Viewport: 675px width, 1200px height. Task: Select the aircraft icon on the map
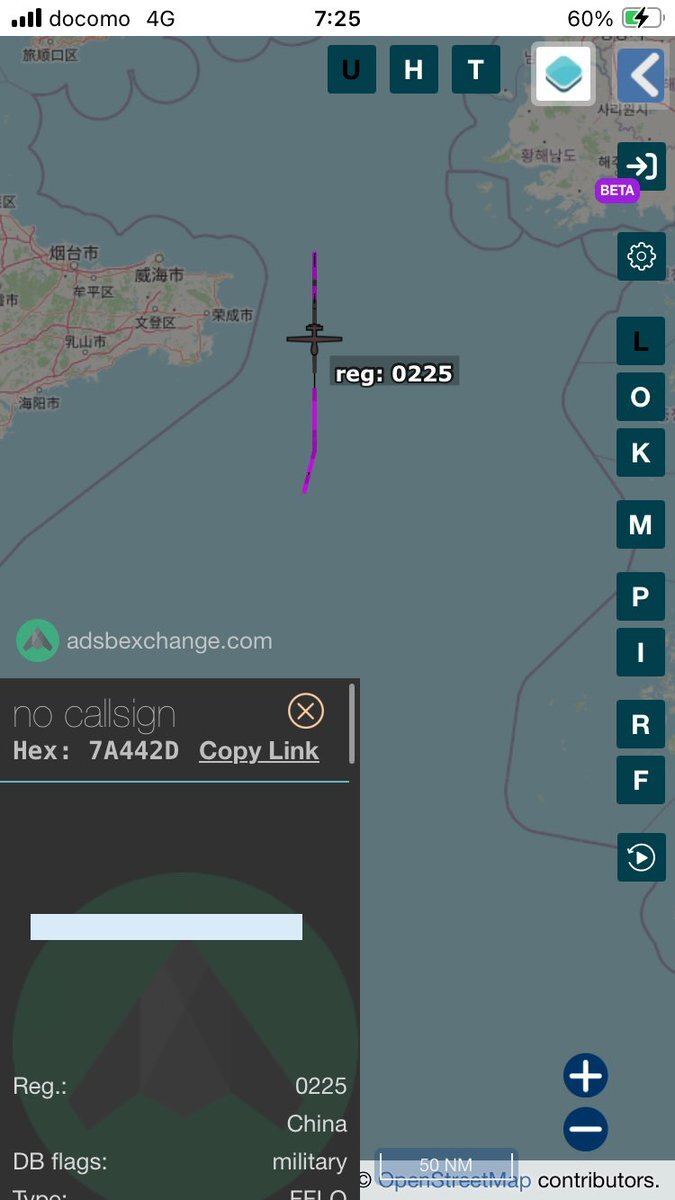coord(314,340)
